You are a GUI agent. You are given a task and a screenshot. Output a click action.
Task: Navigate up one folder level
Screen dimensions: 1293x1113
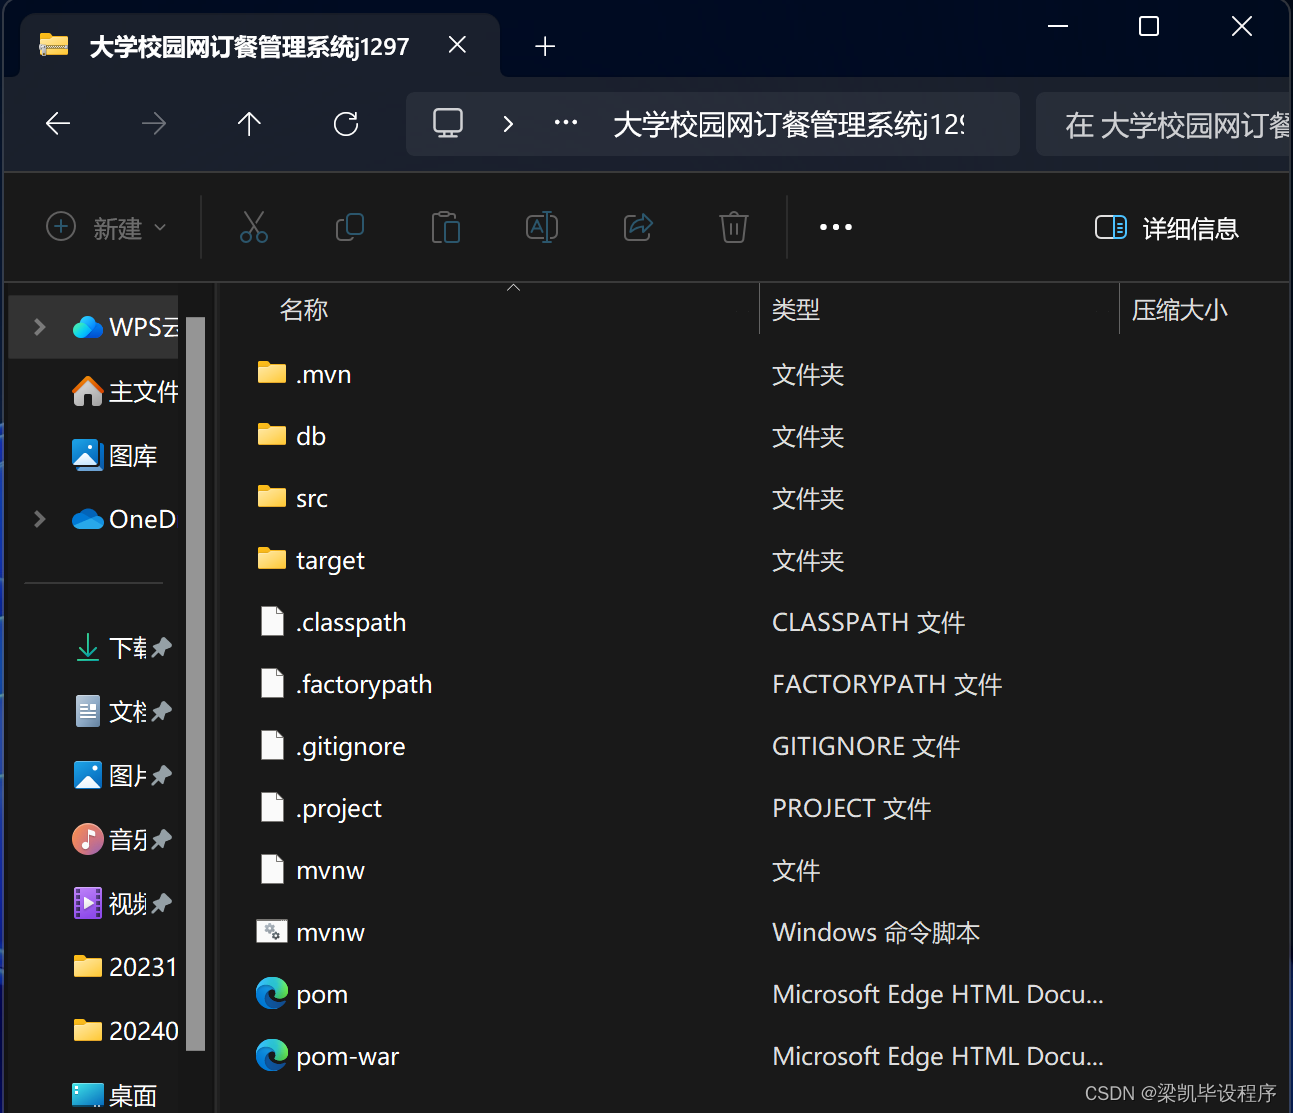click(249, 123)
